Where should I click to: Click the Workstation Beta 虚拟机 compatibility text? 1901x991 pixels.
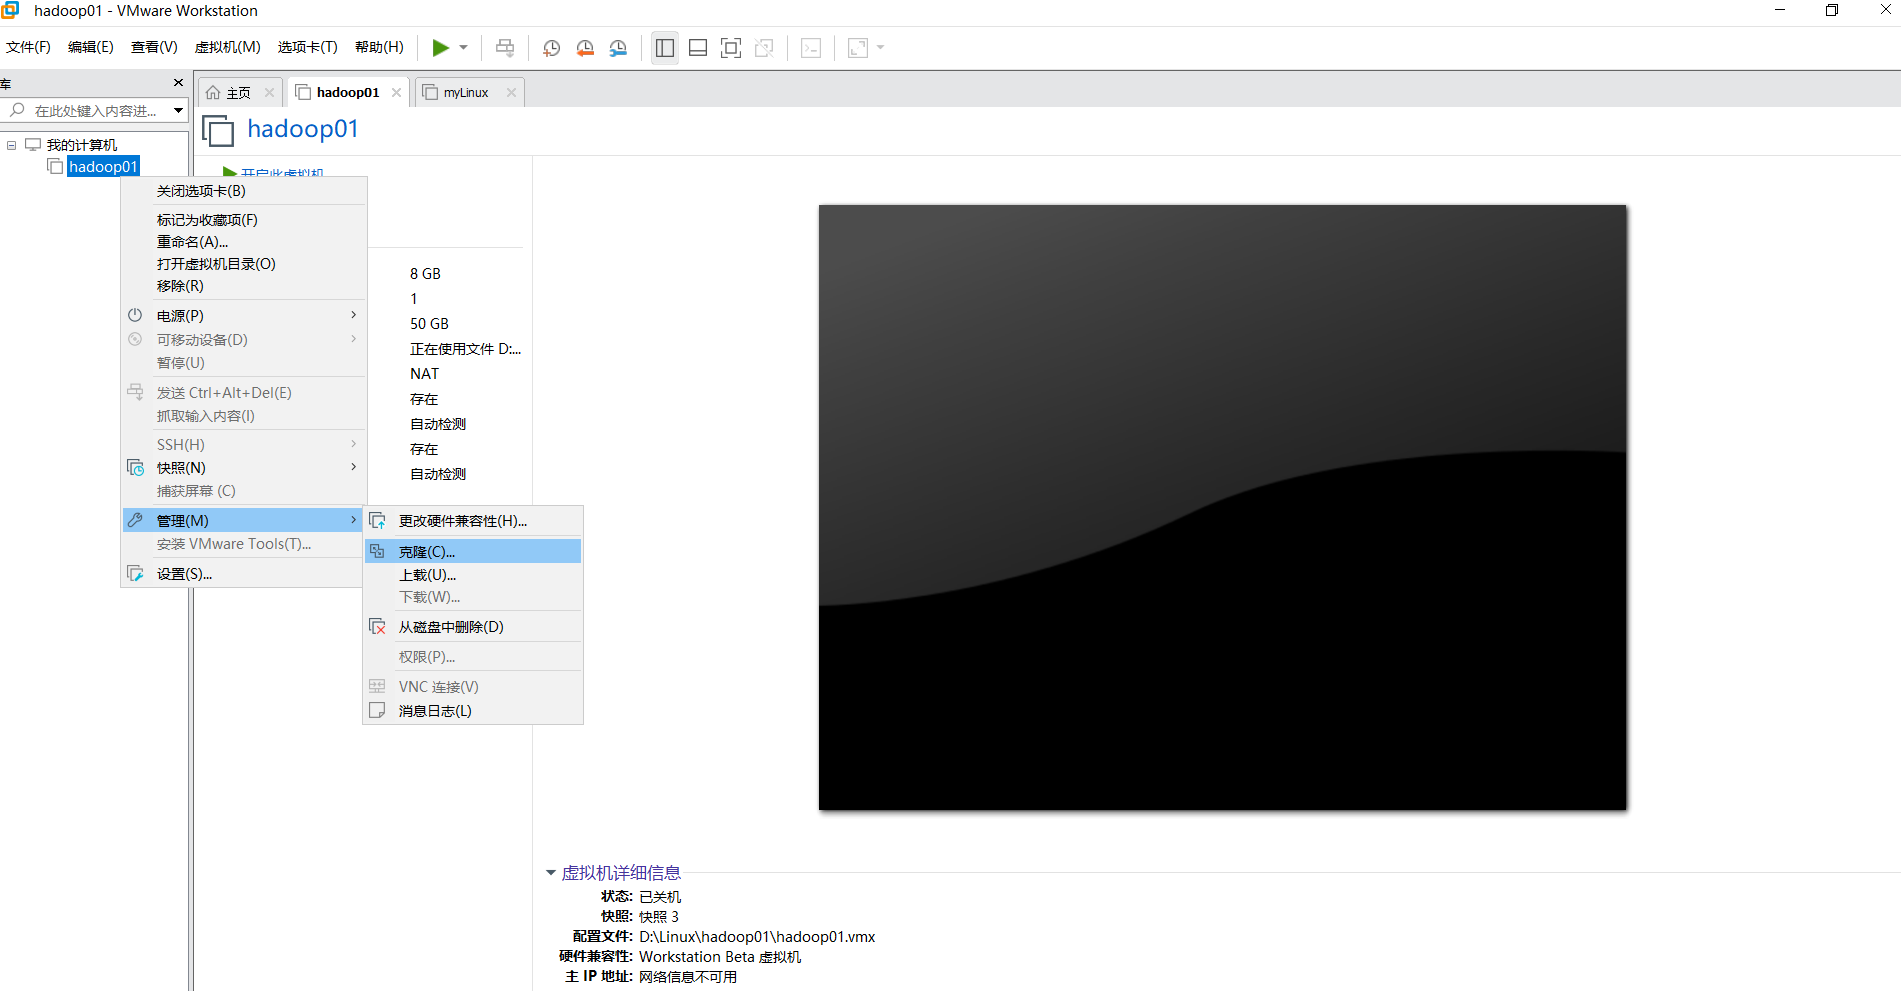point(720,957)
